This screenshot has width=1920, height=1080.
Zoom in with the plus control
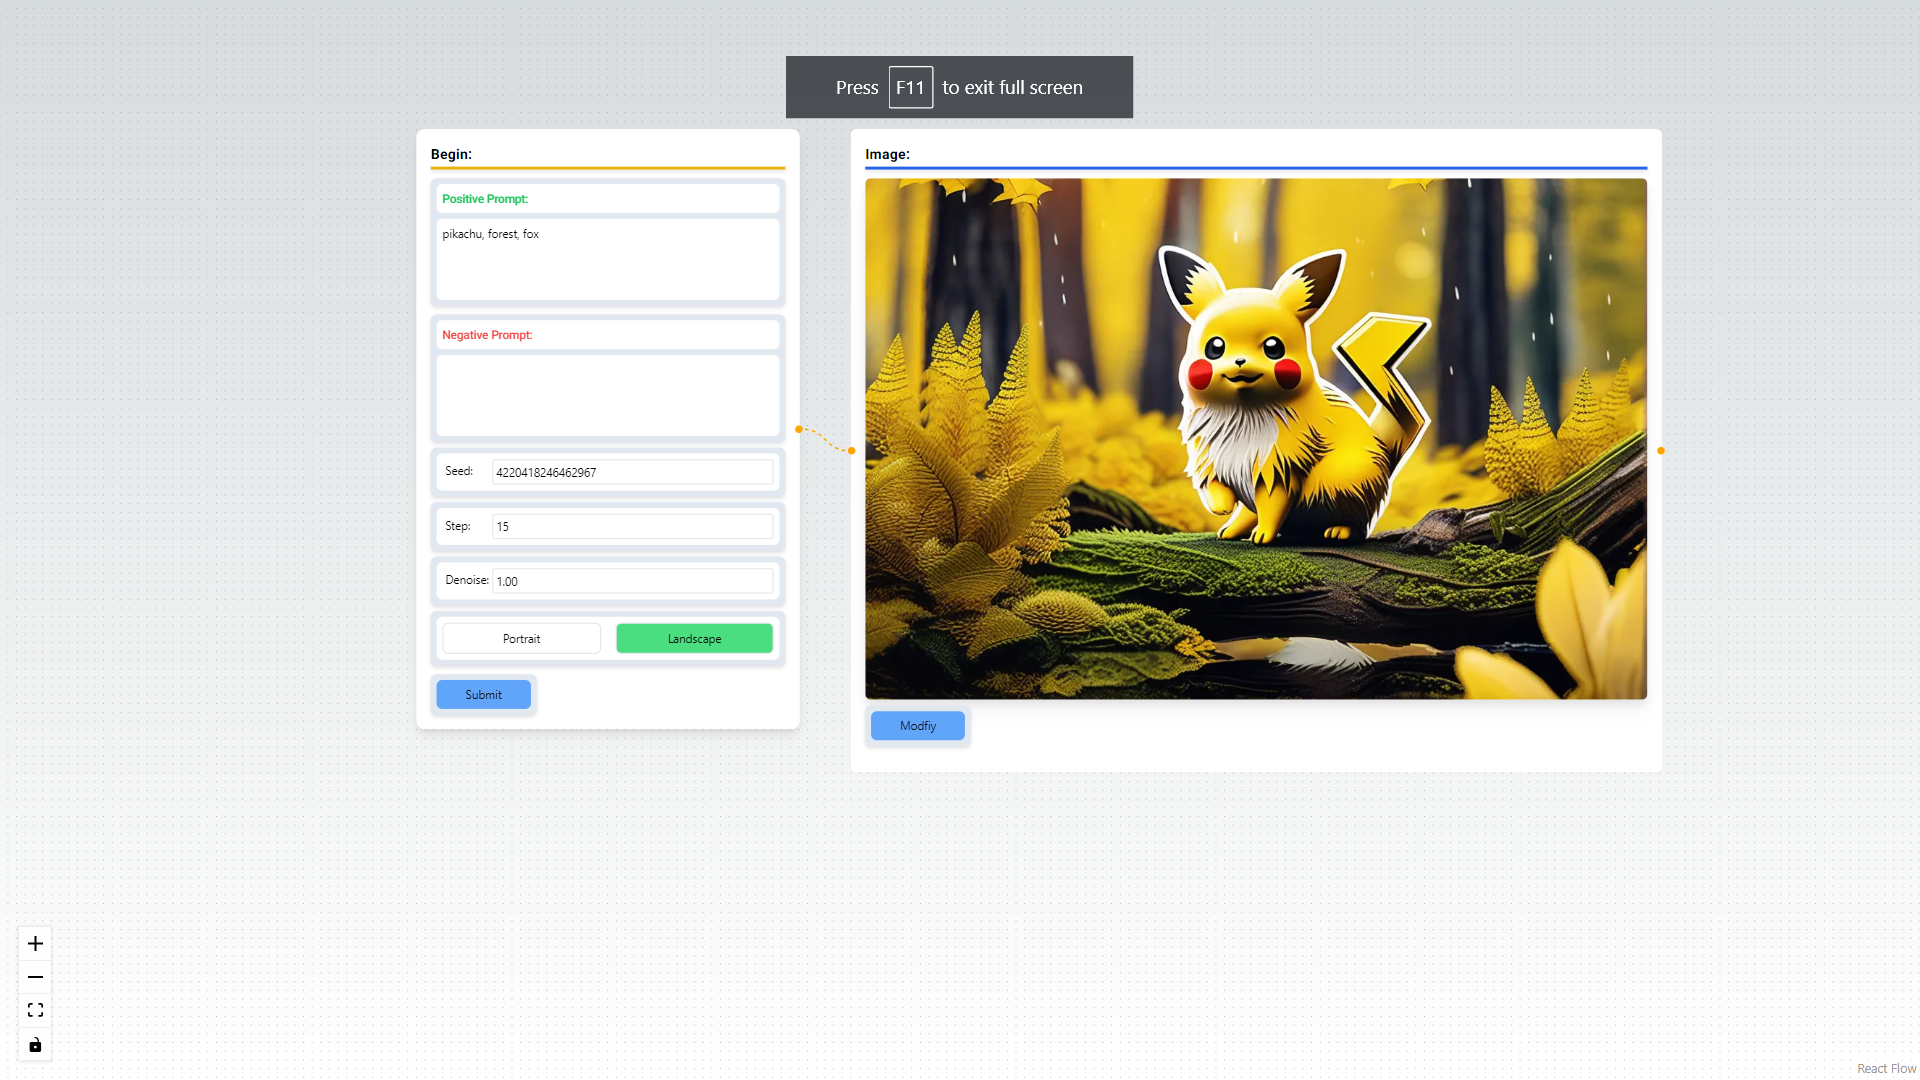pyautogui.click(x=35, y=943)
